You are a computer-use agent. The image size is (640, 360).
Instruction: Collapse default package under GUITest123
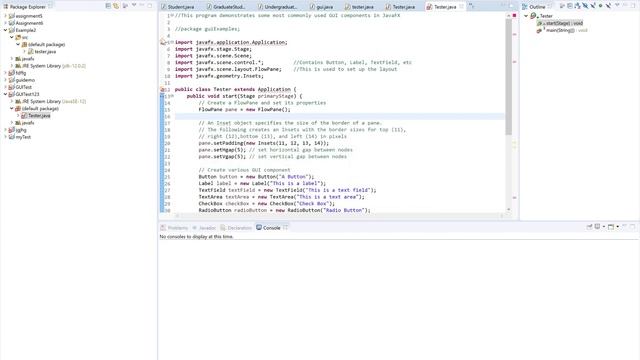click(12, 109)
